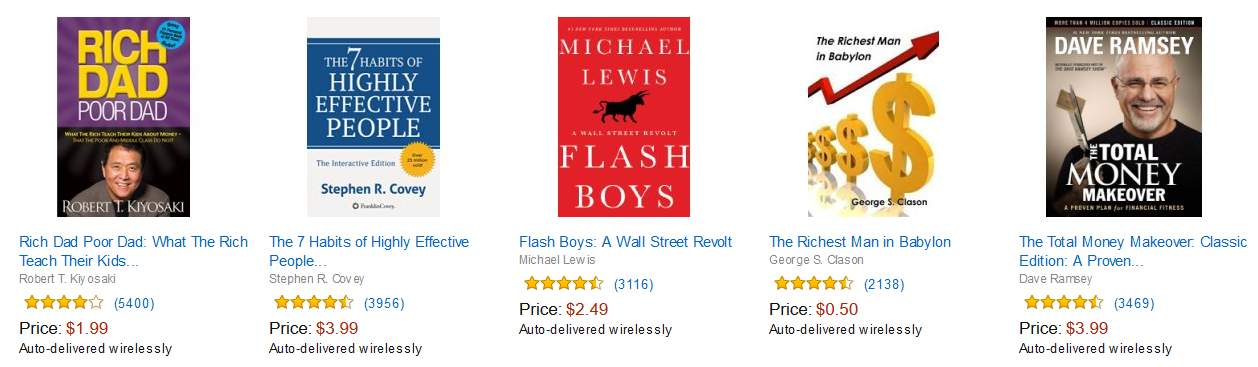Open the Rich Dad Poor Dad book cover
Screen dimensions: 1258x367
tap(123, 117)
